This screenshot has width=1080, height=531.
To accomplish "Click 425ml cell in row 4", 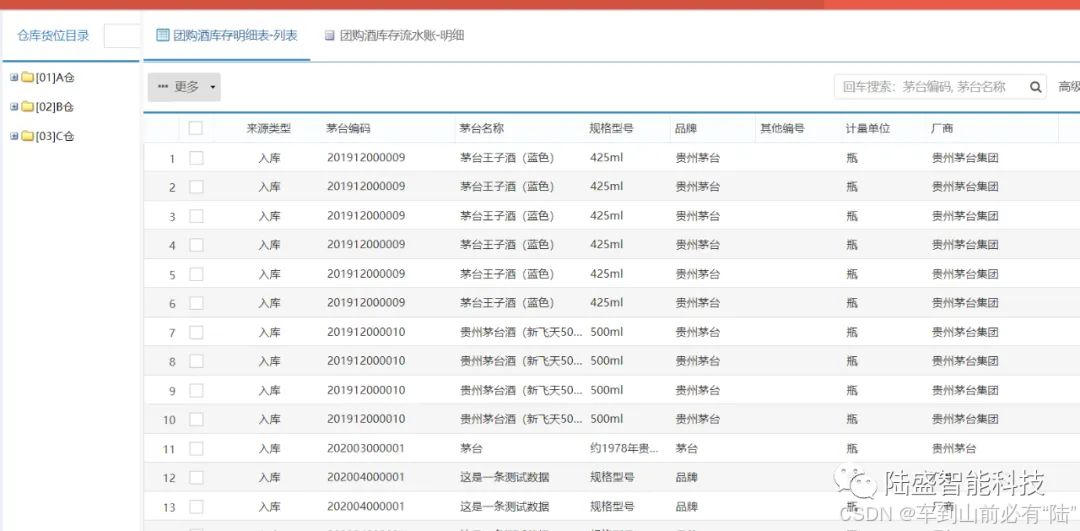I will pos(607,244).
